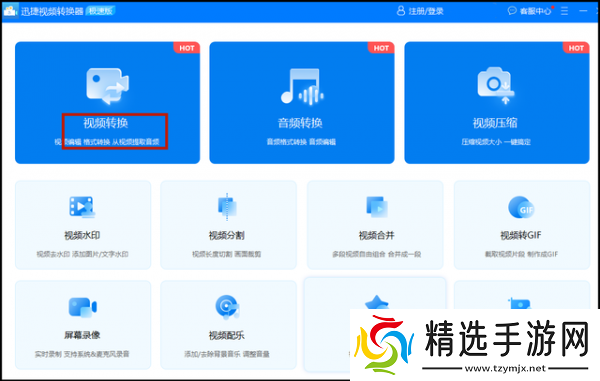
Task: Click the 视频配乐 label
Action: click(x=227, y=335)
